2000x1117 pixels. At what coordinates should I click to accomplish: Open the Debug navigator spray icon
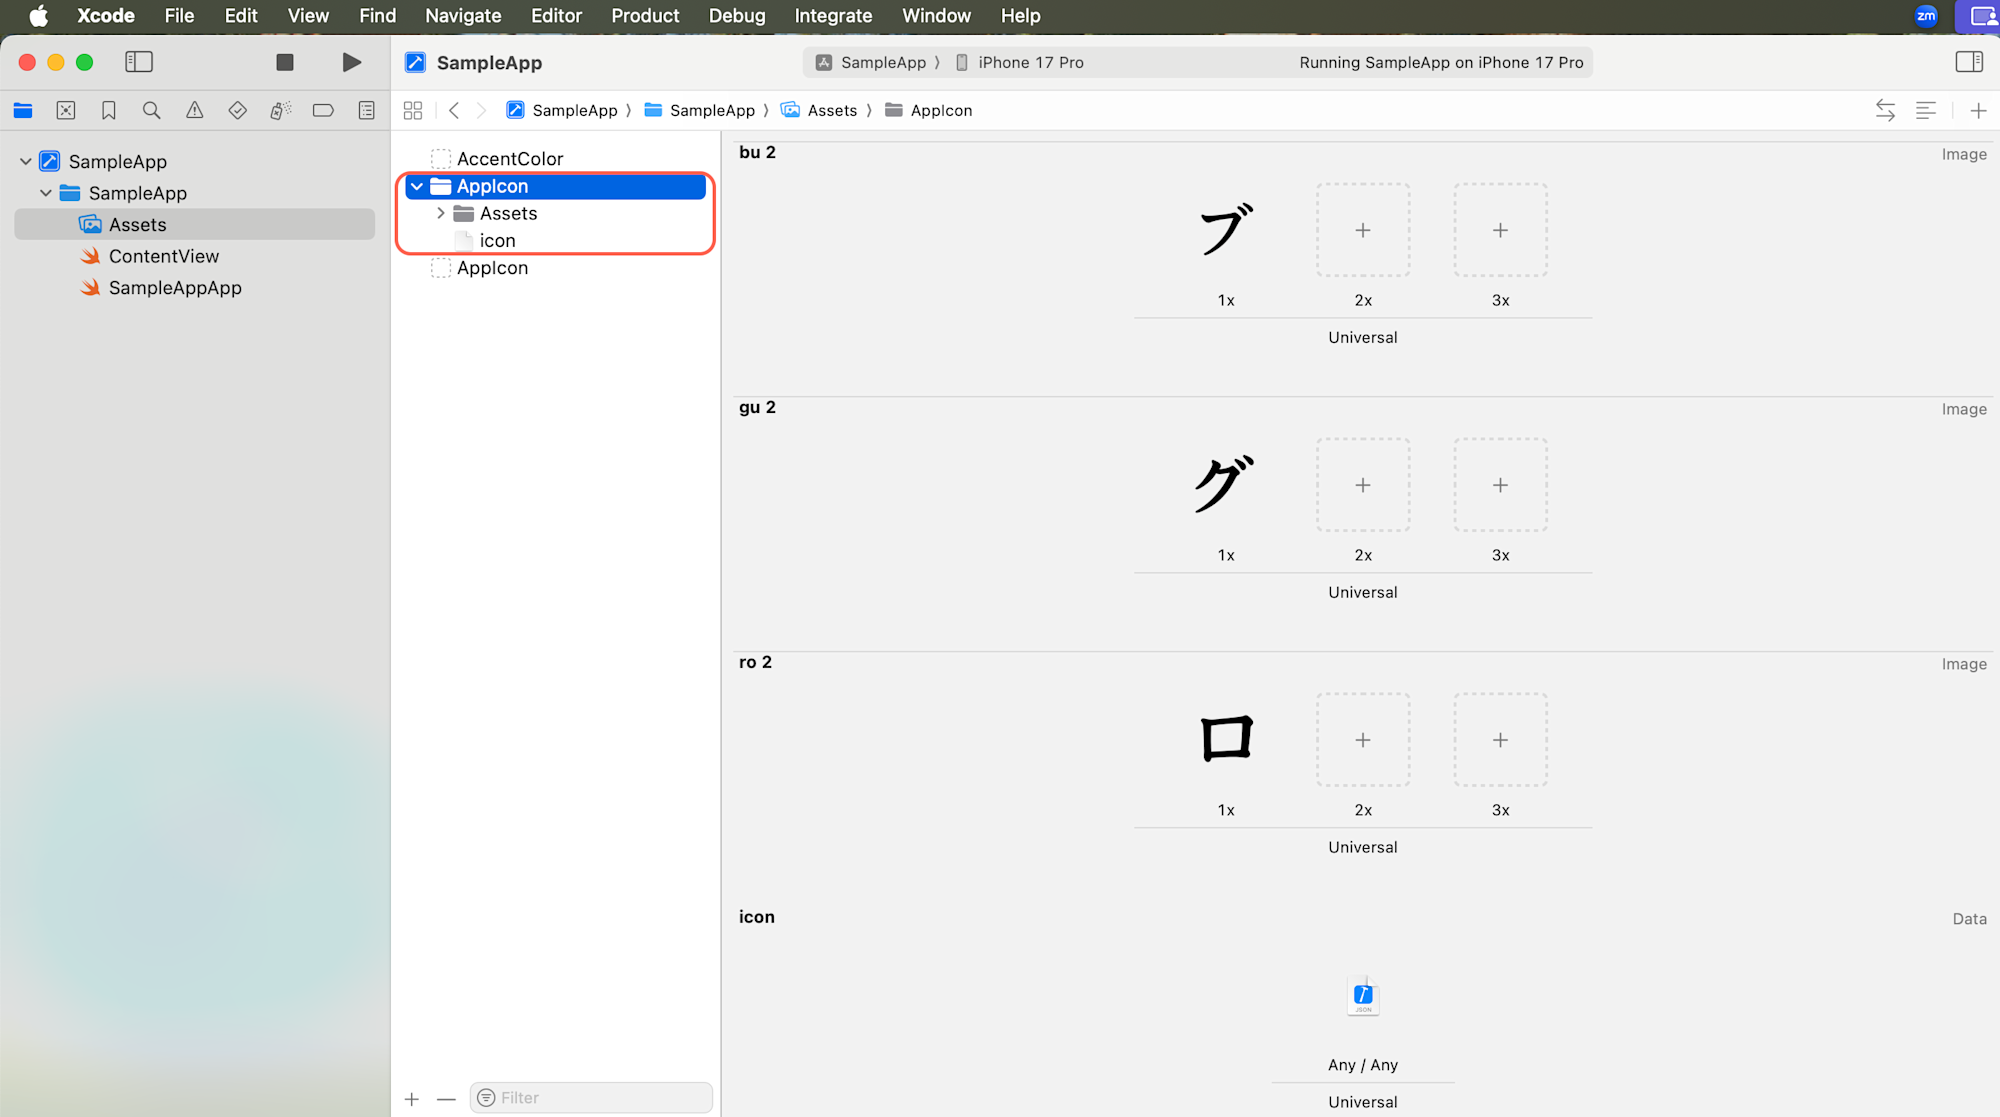(281, 110)
